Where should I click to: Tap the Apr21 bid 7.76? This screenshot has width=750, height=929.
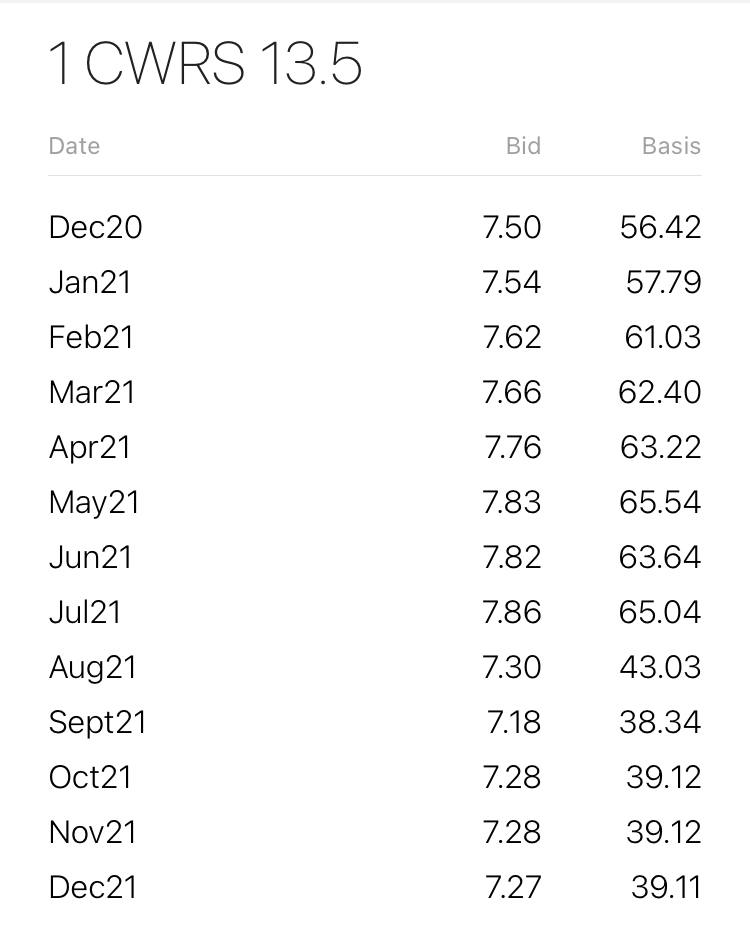point(512,447)
